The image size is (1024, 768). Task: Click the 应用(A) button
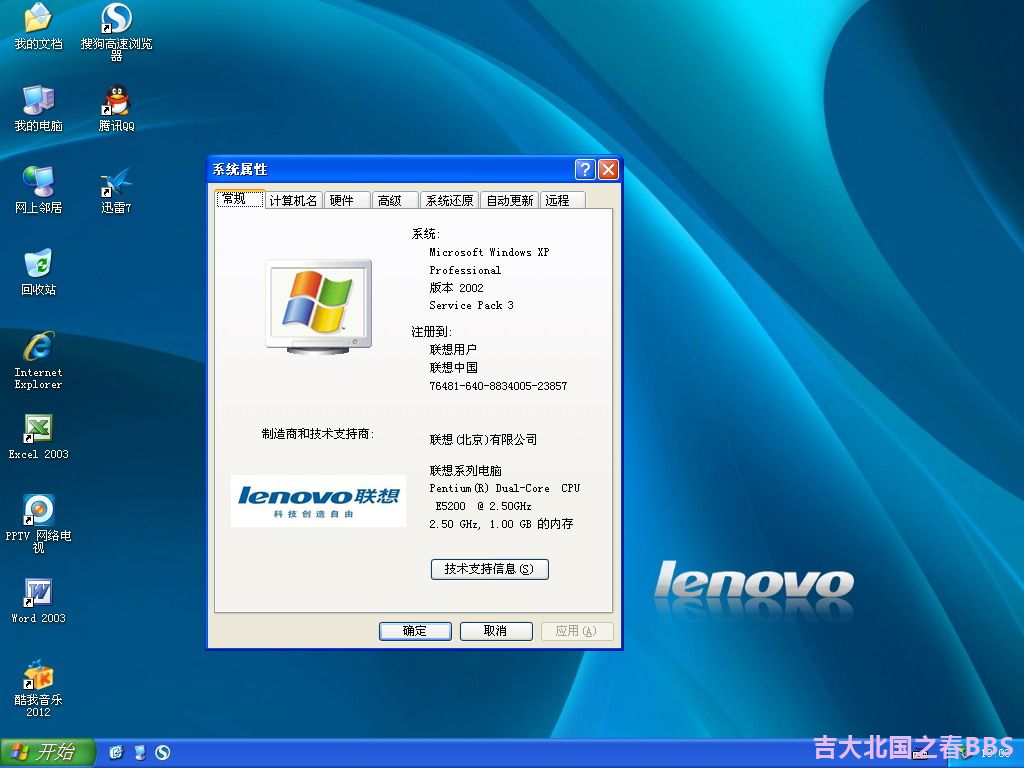577,631
